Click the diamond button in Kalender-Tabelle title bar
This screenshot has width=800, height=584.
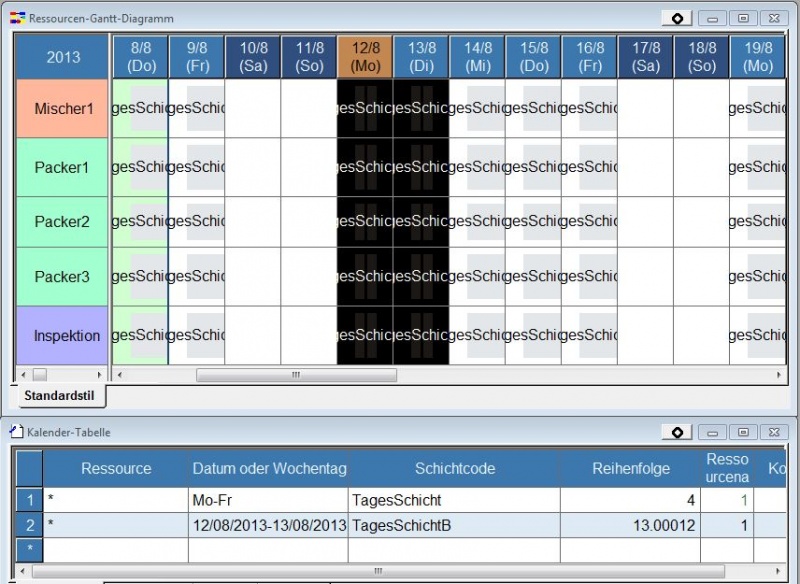677,432
